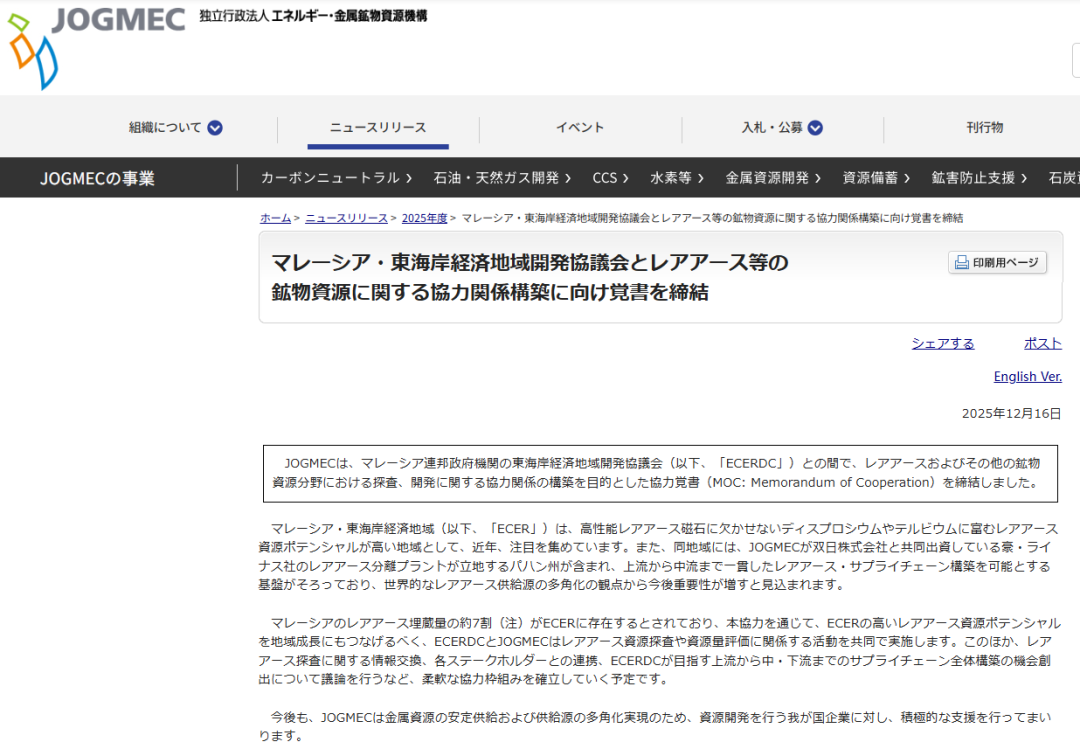Viewport: 1080px width, 749px height.
Task: Click the シェアする link
Action: pyautogui.click(x=942, y=343)
